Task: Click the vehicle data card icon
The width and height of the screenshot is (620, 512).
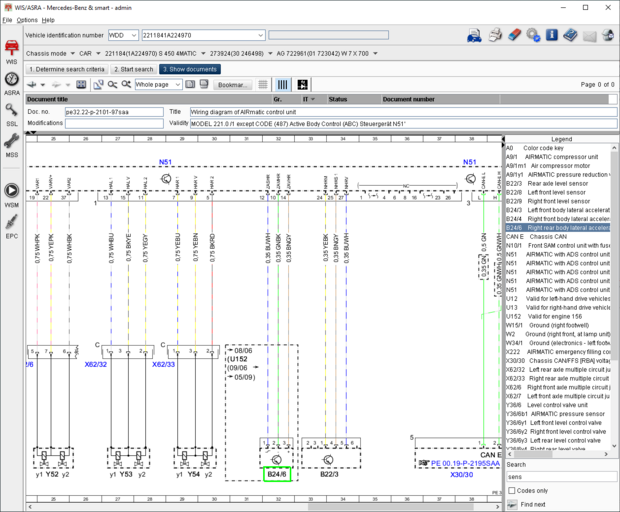Action: [474, 36]
